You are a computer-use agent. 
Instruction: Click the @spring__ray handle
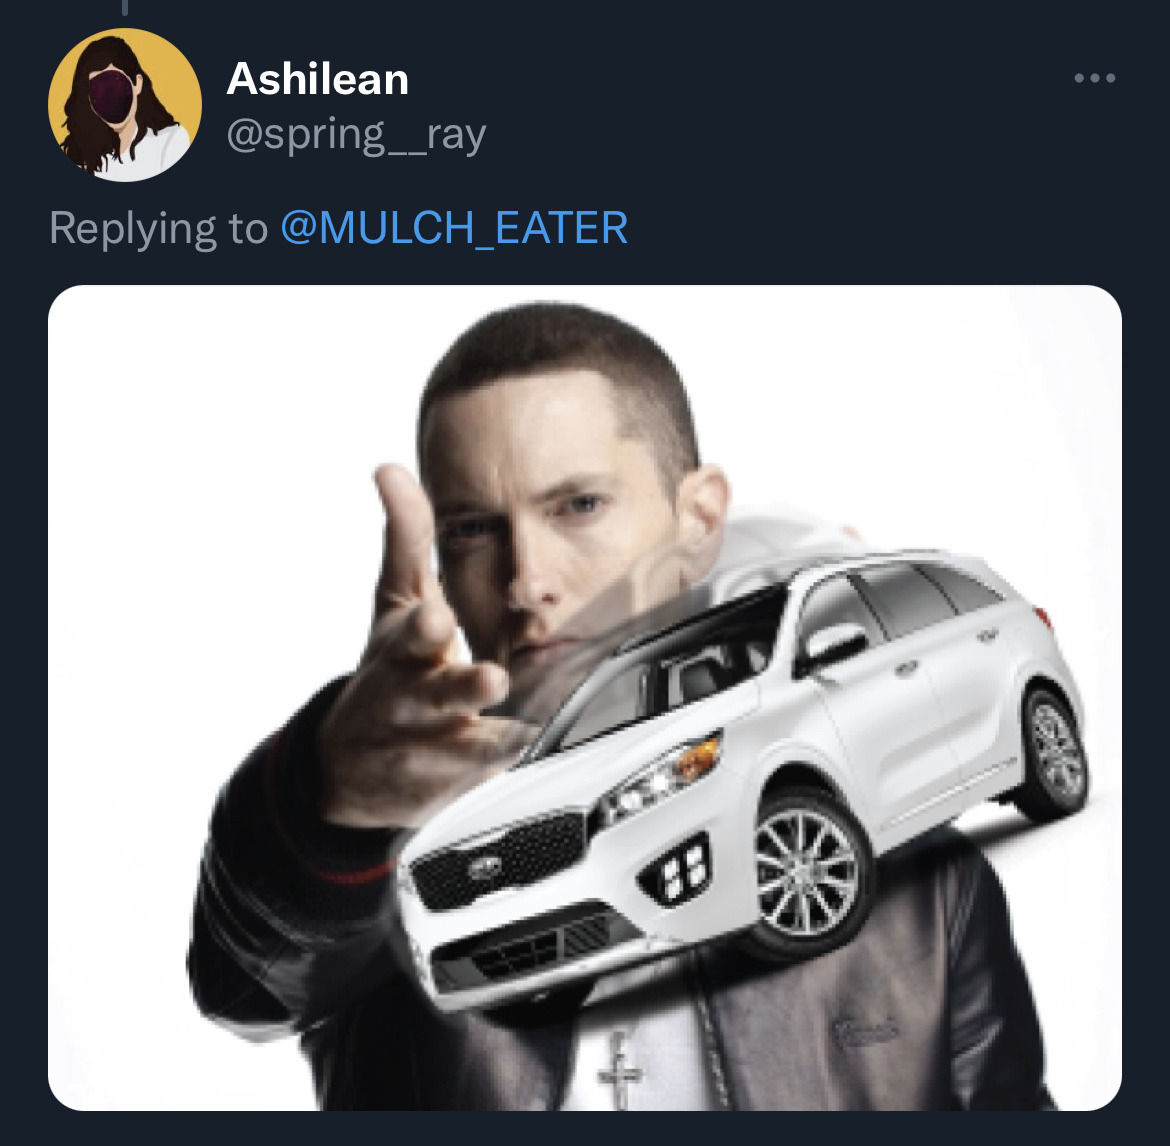click(x=356, y=134)
